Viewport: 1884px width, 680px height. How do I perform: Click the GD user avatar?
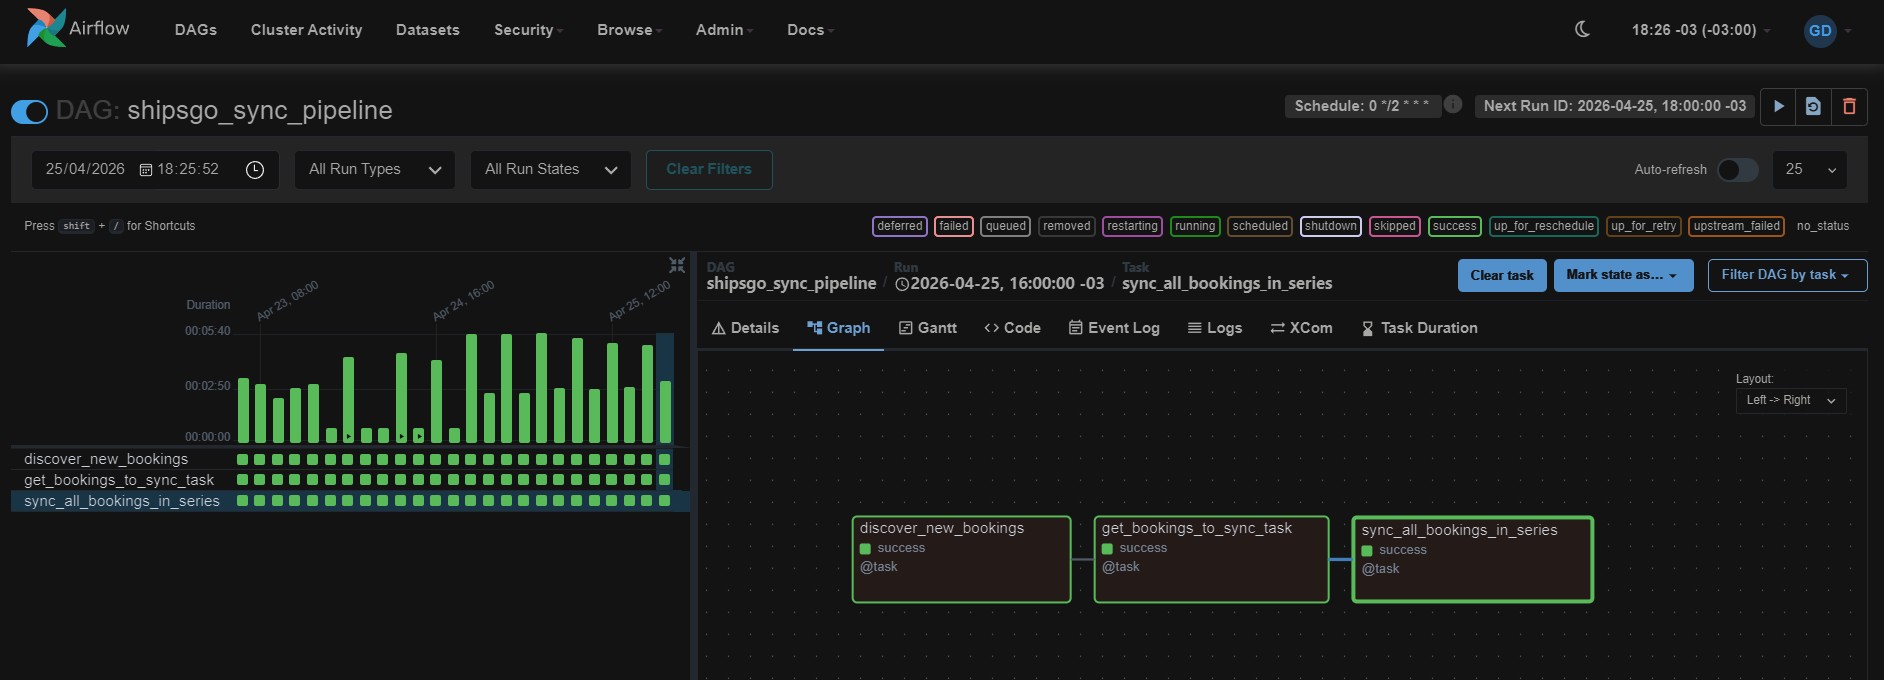1820,30
